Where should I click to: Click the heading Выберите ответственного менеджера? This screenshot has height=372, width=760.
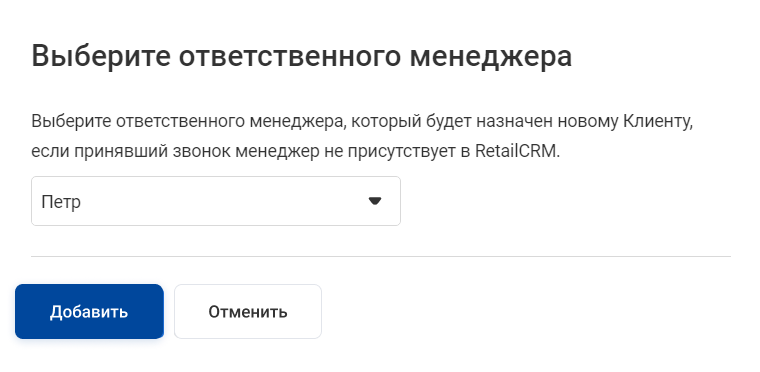[301, 56]
